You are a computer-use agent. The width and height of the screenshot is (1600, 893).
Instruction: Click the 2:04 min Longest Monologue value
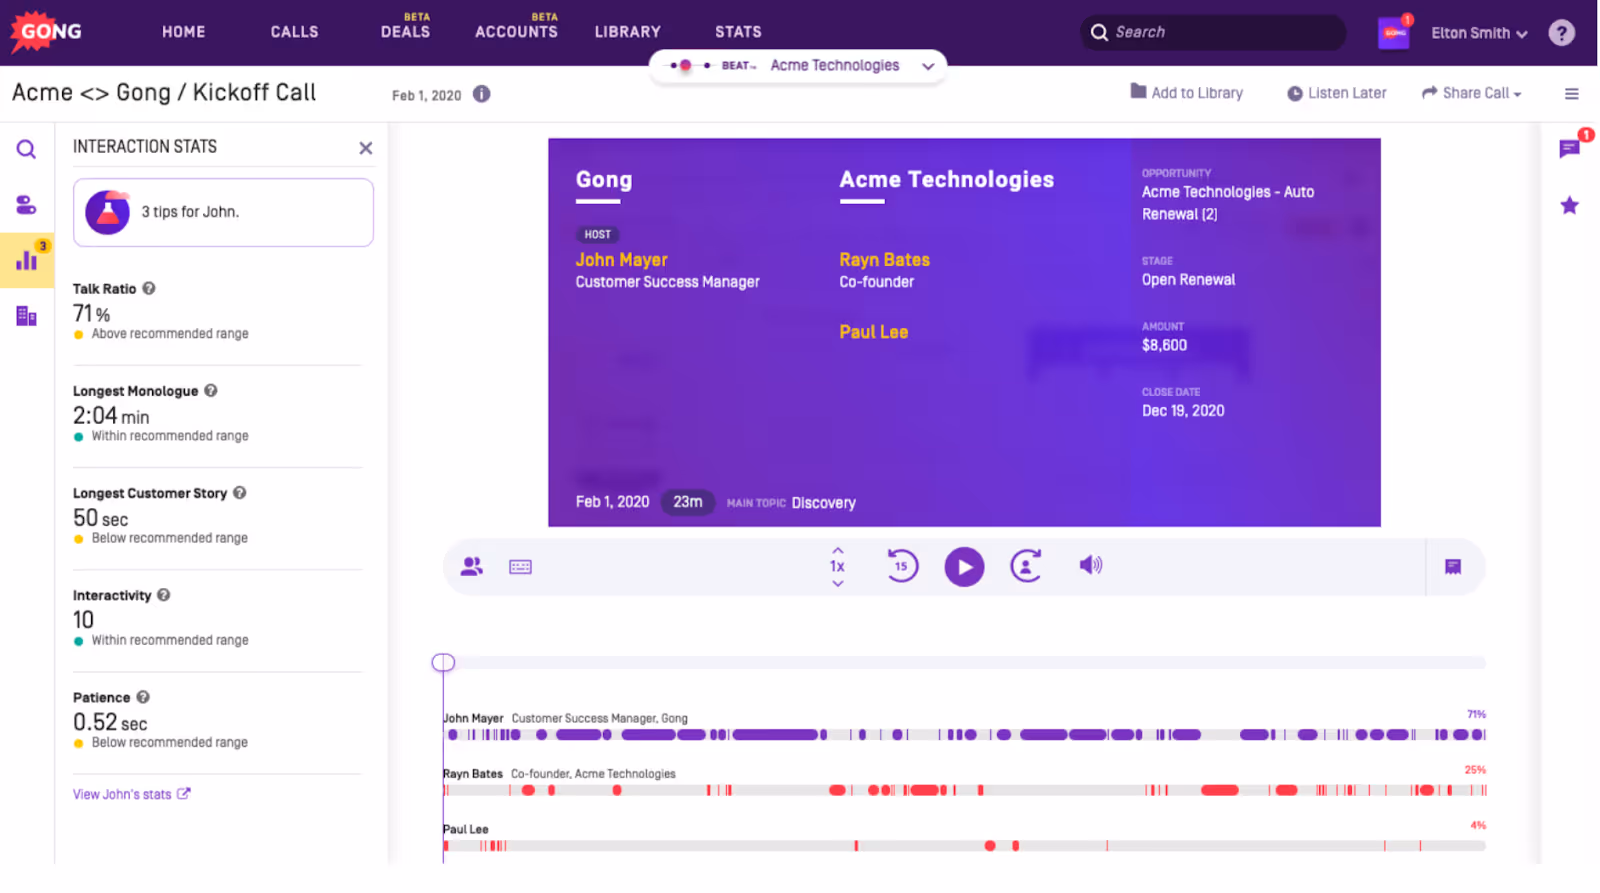click(111, 416)
